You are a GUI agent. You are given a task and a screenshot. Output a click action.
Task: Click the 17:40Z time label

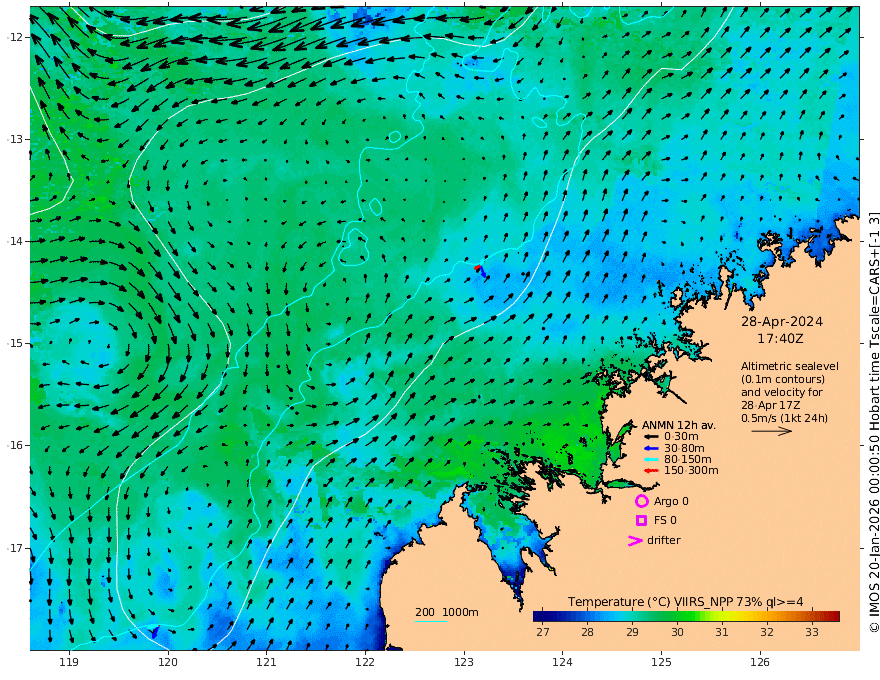pos(780,339)
